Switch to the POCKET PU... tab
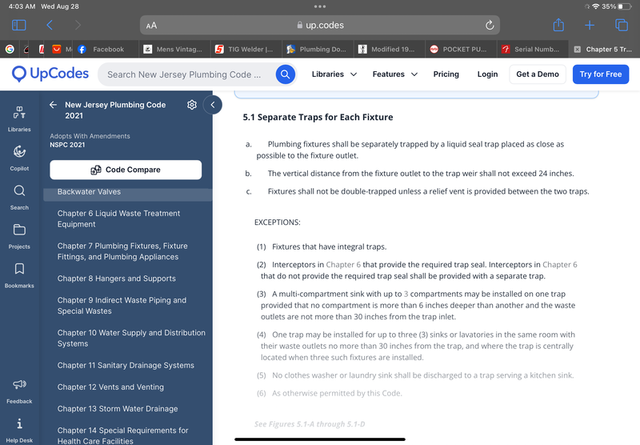Viewport: 640px width, 445px height. 460,49
